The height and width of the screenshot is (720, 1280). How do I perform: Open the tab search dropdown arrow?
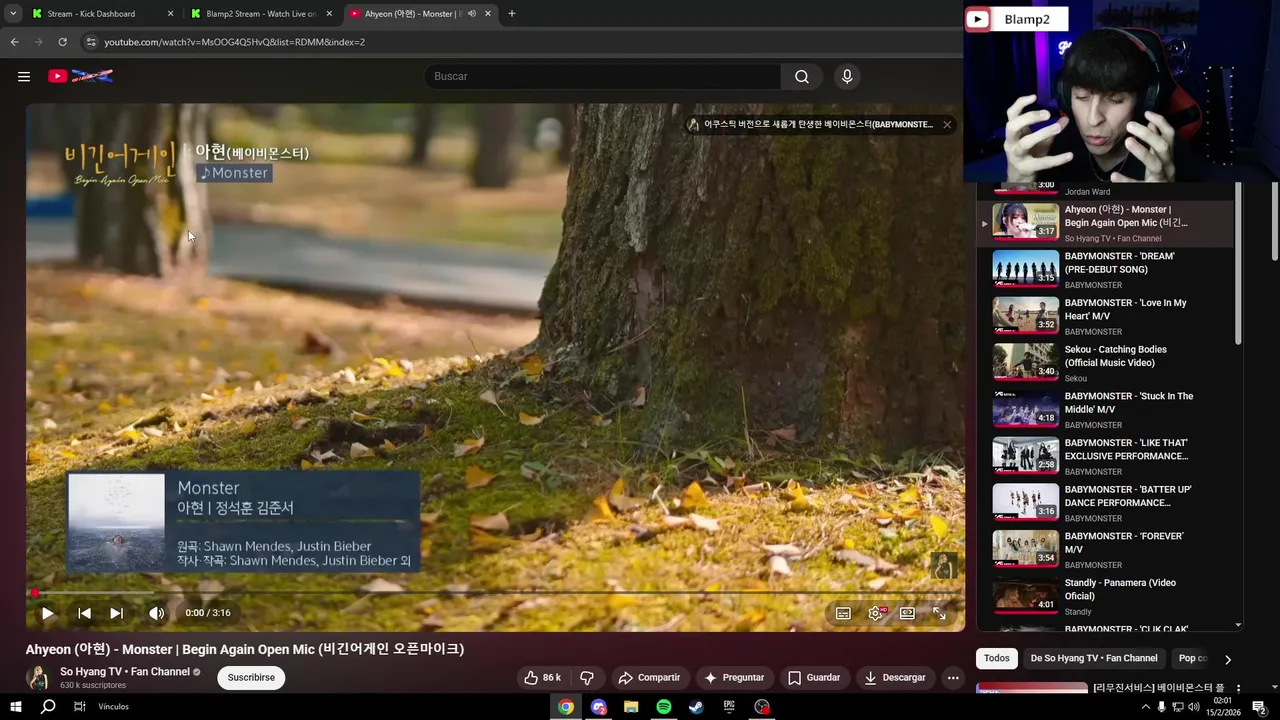[12, 14]
